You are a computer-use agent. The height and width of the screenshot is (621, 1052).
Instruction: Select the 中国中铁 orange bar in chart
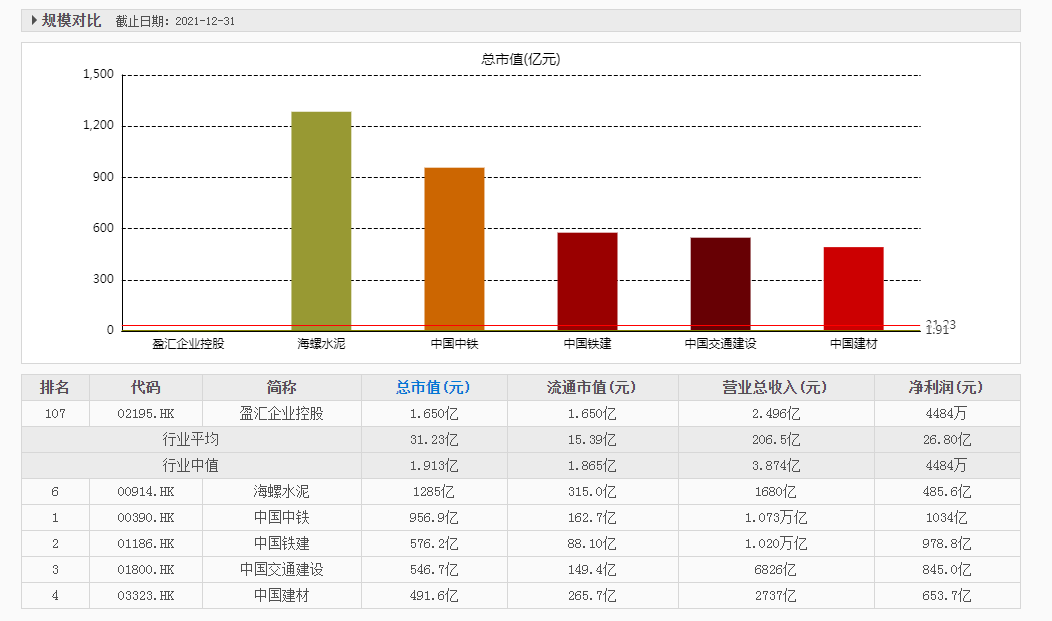tap(454, 249)
